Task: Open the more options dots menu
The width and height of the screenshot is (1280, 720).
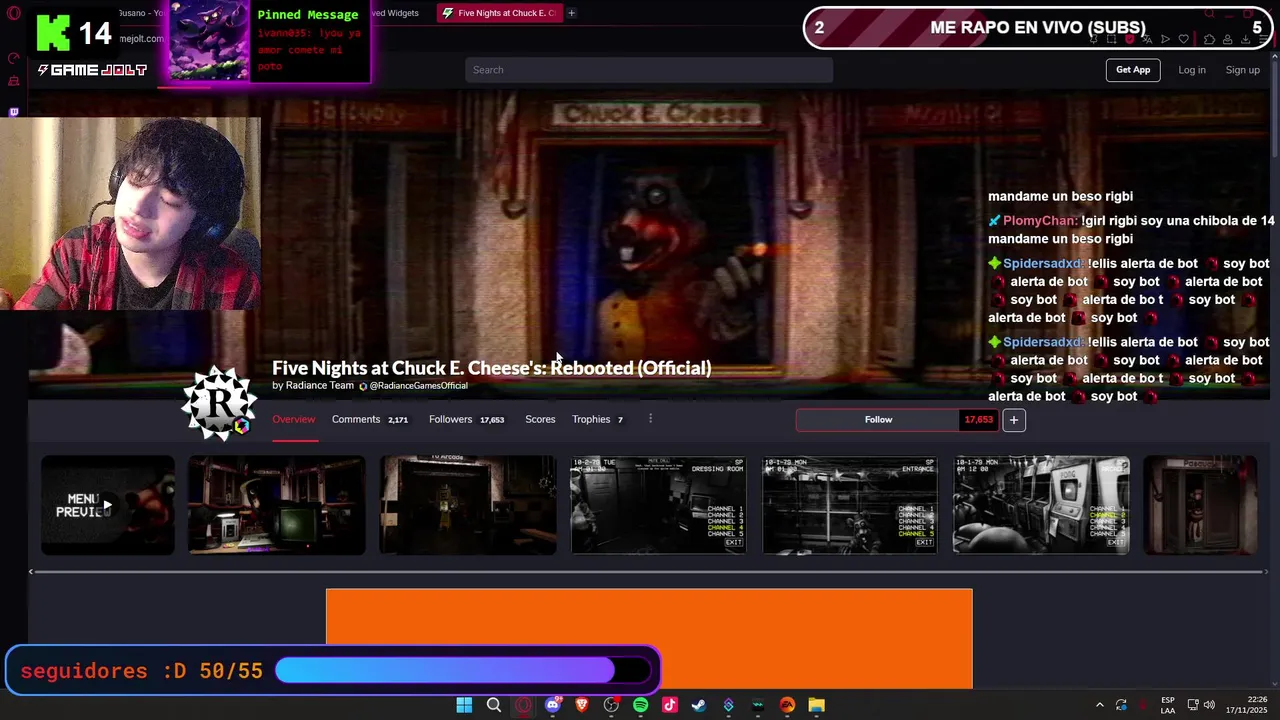Action: click(650, 419)
